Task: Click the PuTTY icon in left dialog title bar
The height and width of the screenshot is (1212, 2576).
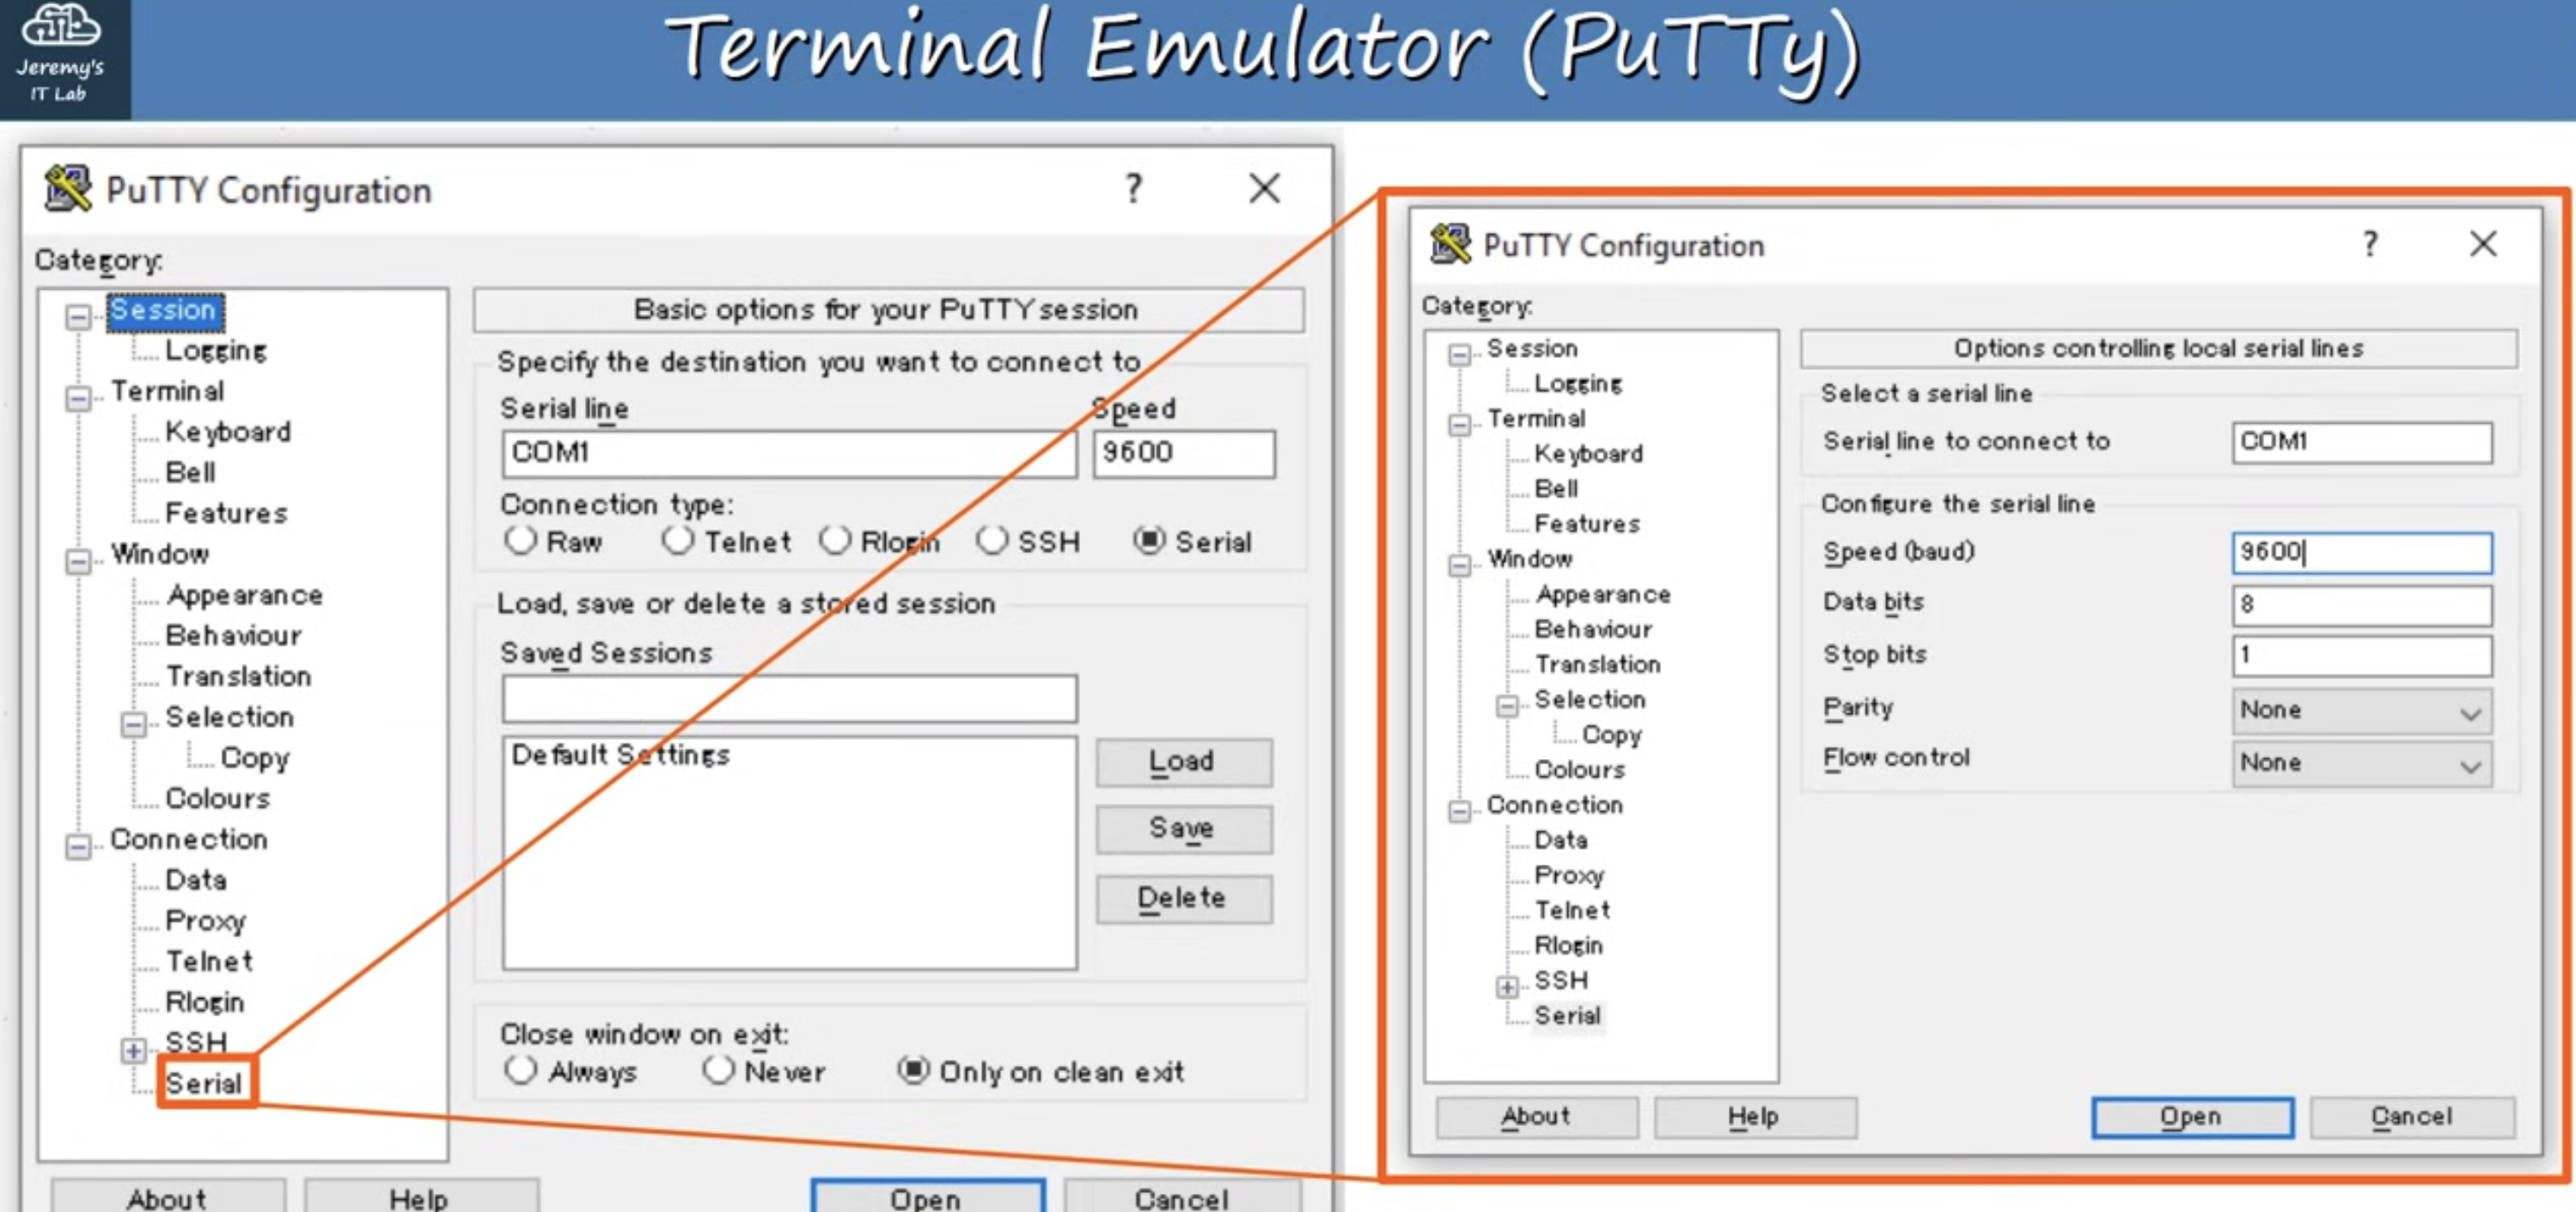Action: (68, 188)
